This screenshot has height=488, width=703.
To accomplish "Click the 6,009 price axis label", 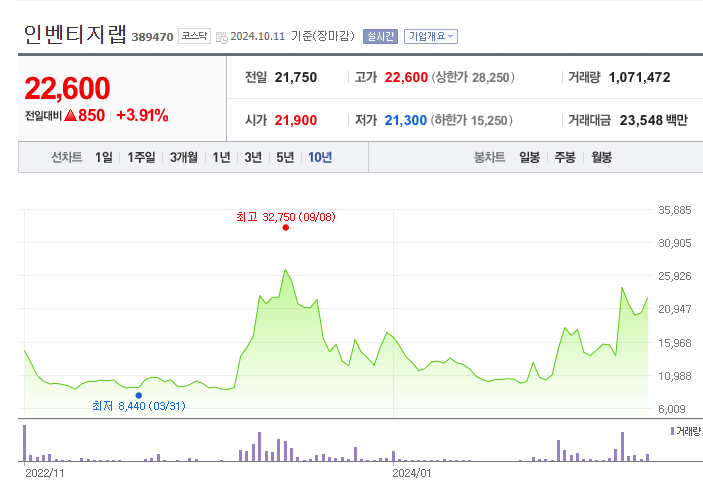I will [x=672, y=409].
